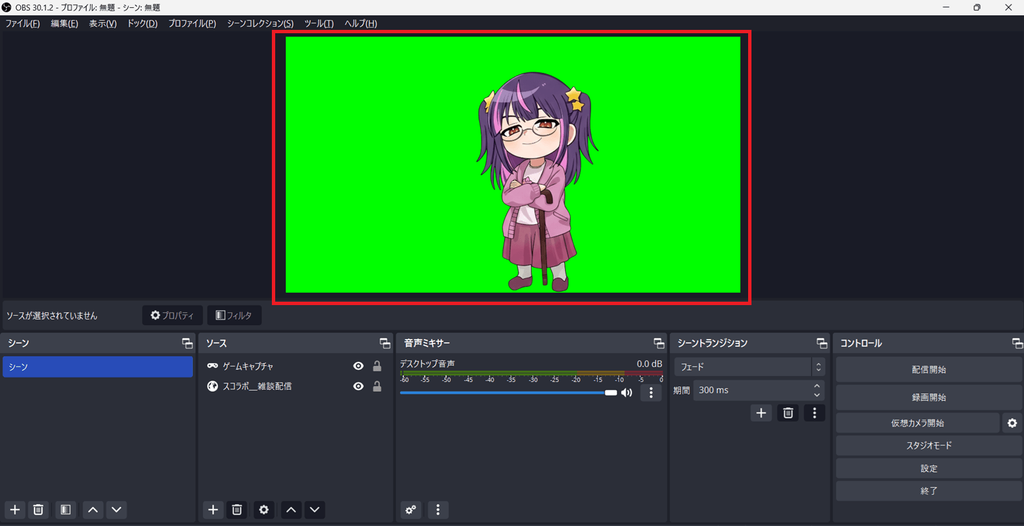The image size is (1024, 526).
Task: Click the 0.0 dB volume readout
Action: click(x=649, y=363)
